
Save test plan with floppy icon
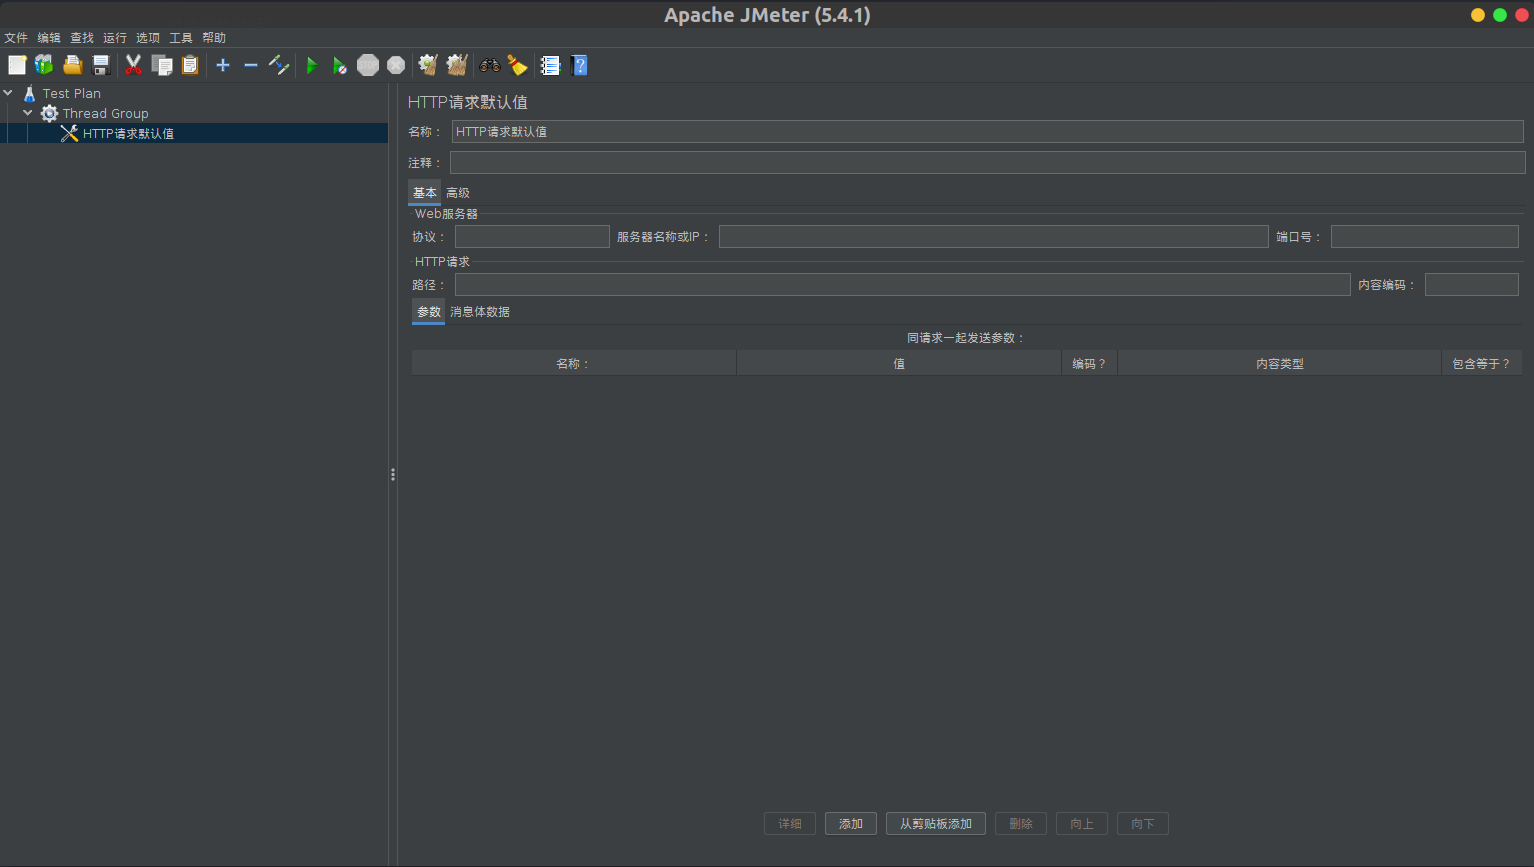click(x=101, y=65)
